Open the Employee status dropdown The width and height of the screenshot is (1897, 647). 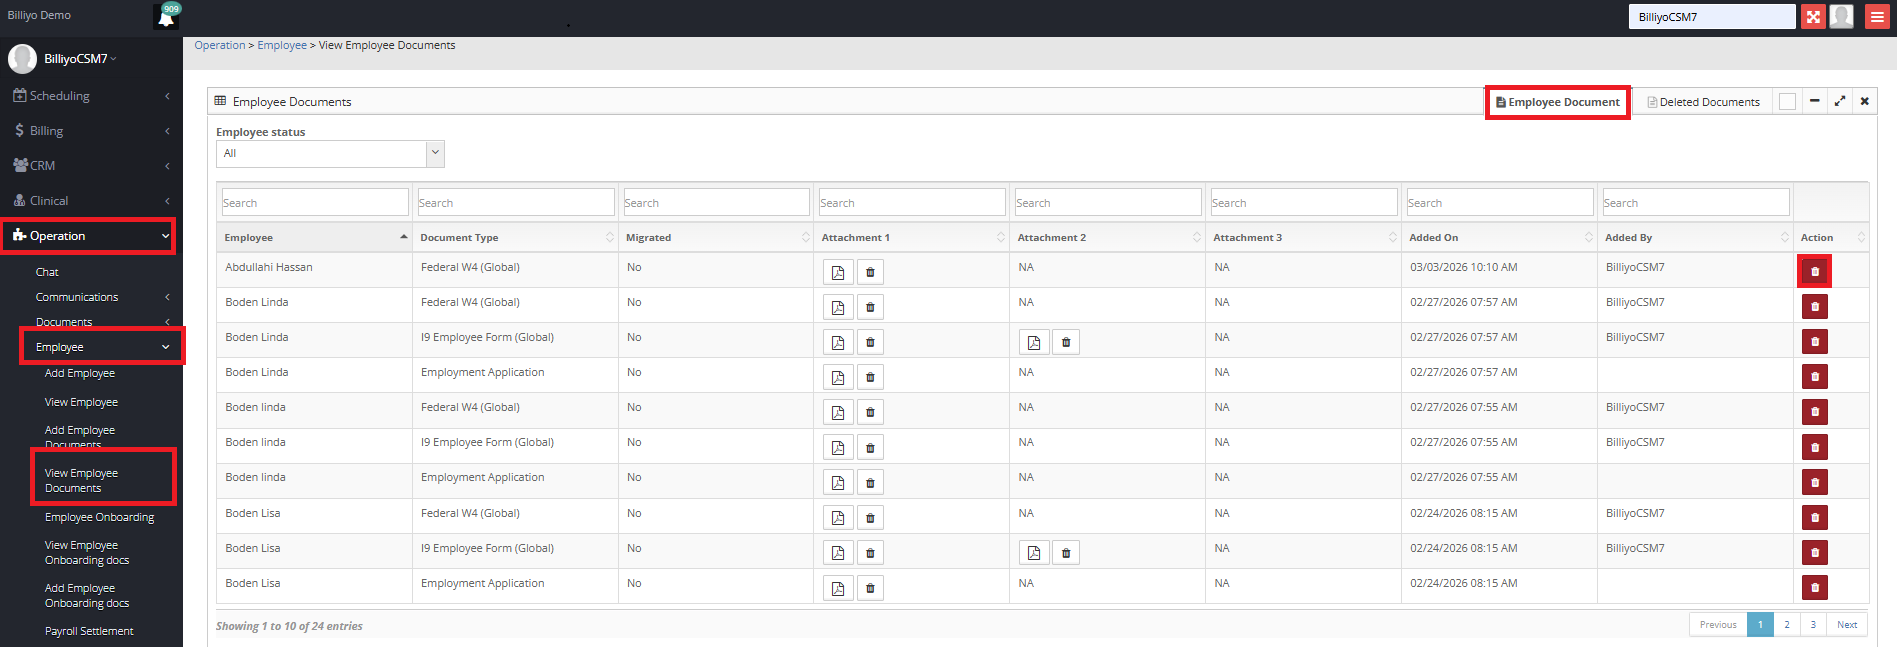tap(330, 154)
